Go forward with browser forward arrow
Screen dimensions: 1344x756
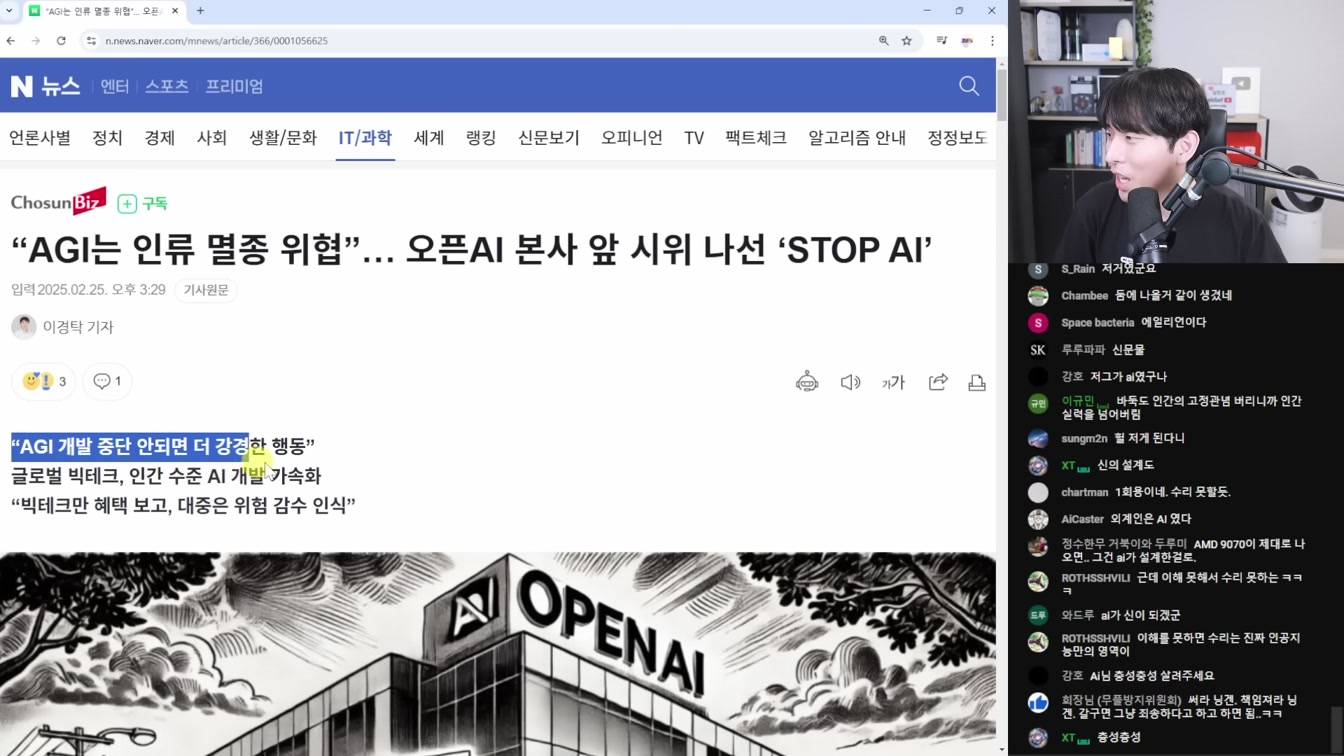click(36, 41)
